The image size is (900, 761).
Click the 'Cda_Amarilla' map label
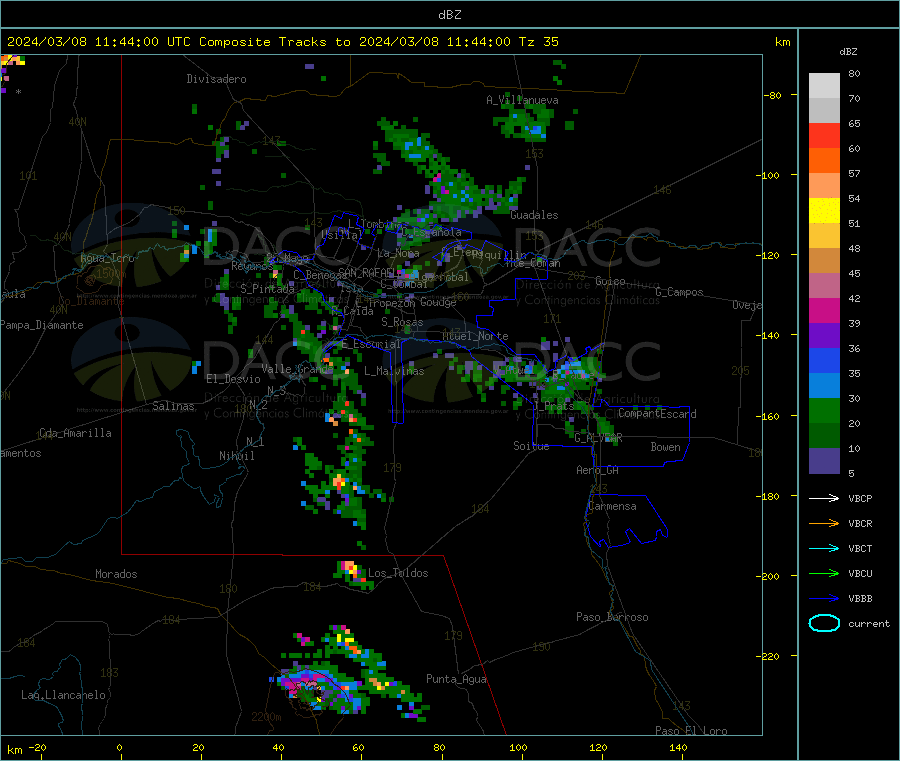(75, 433)
